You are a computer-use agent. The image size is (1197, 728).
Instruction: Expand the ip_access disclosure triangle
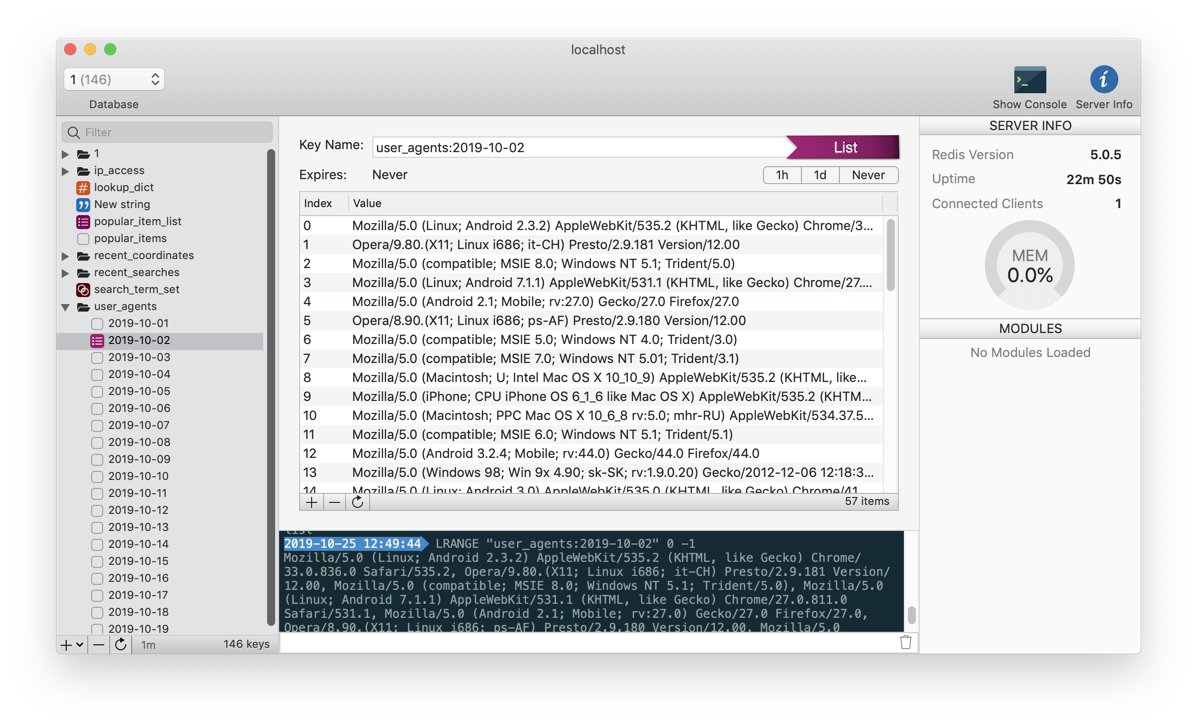coord(65,171)
